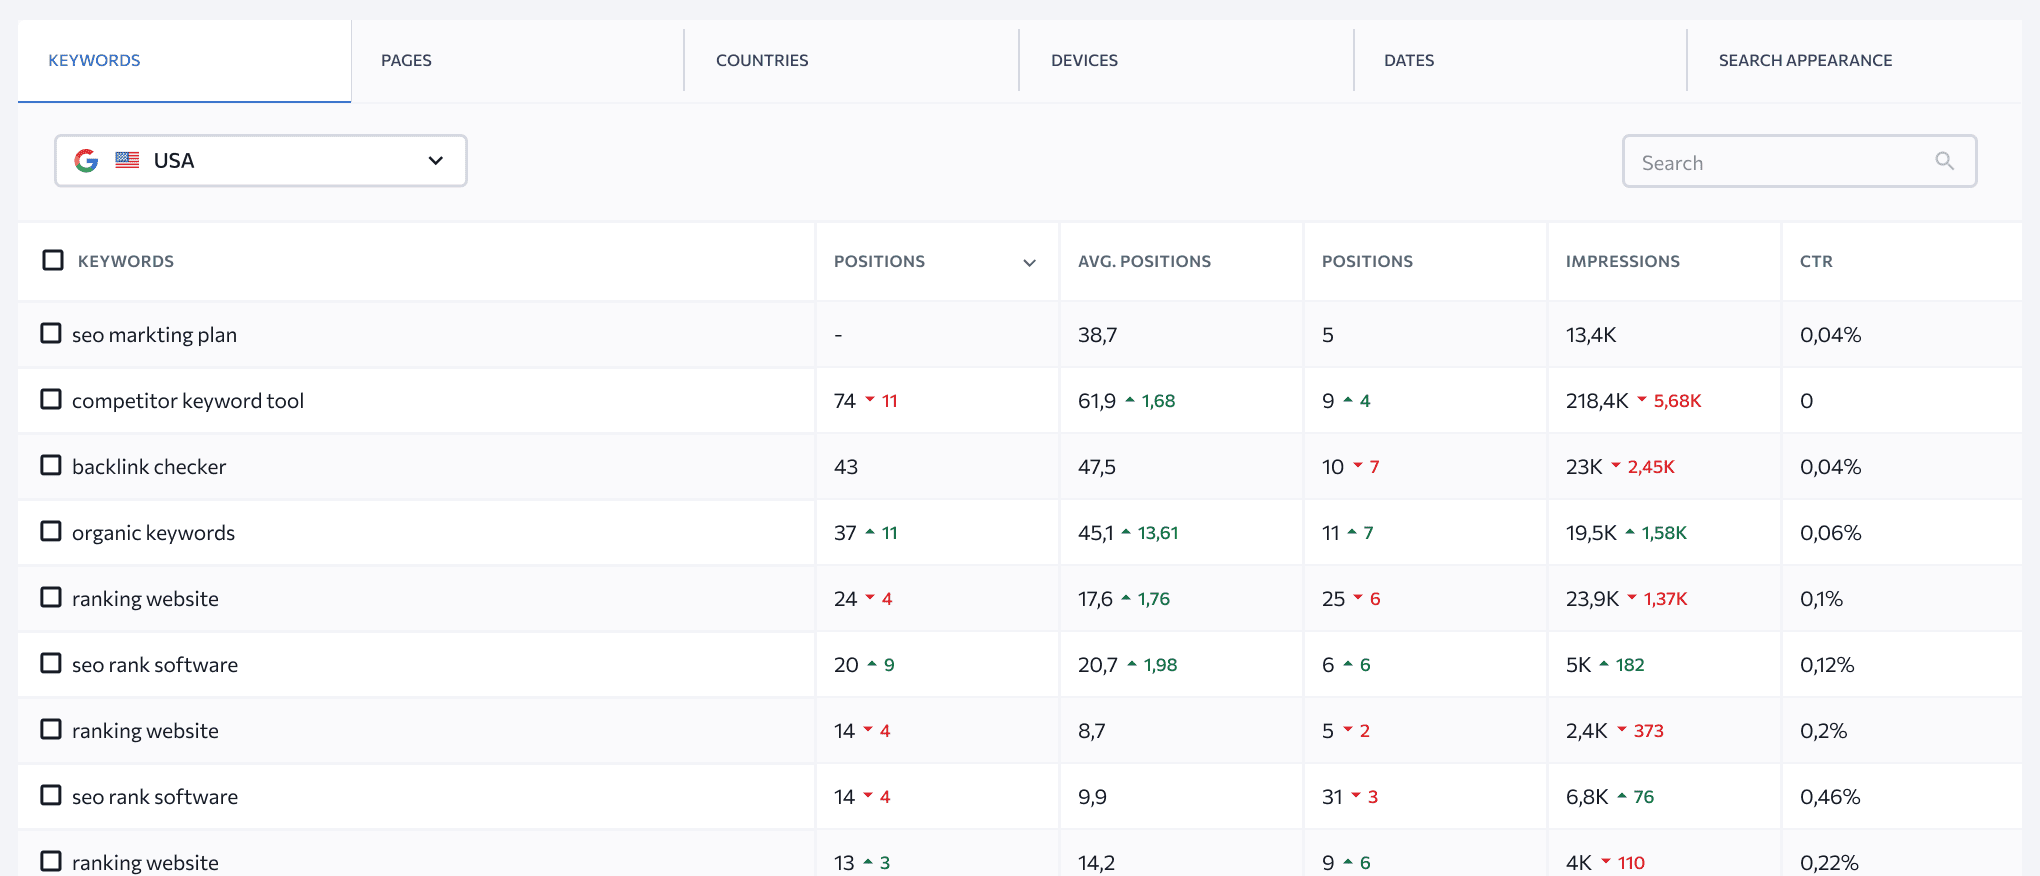The image size is (2040, 876).
Task: Toggle the select-all Keywords header checkbox
Action: coord(53,260)
